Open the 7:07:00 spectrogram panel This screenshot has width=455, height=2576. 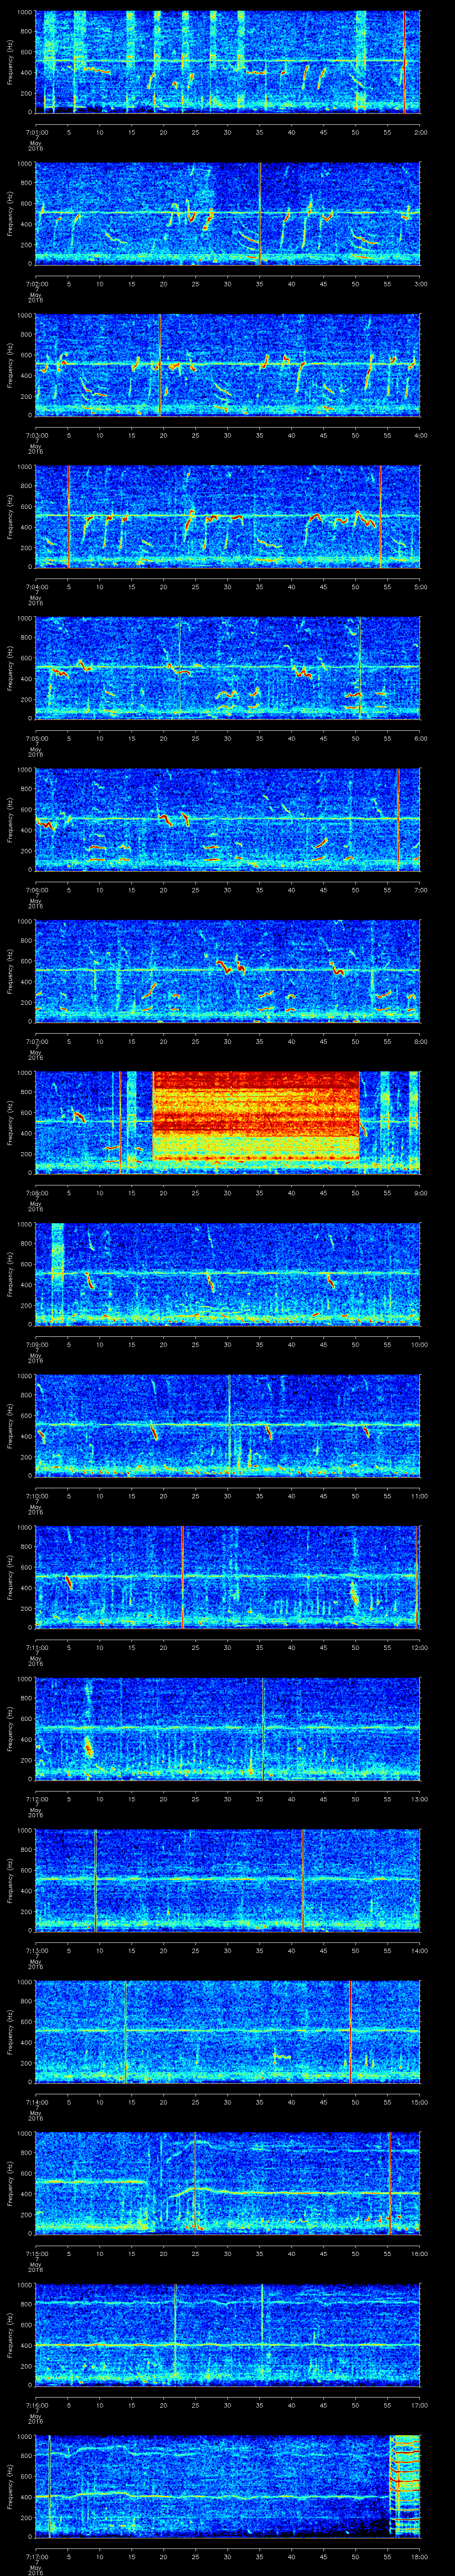(227, 970)
